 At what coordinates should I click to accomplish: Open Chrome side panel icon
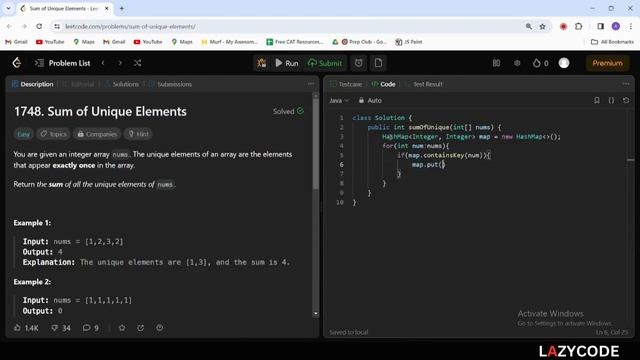point(600,26)
